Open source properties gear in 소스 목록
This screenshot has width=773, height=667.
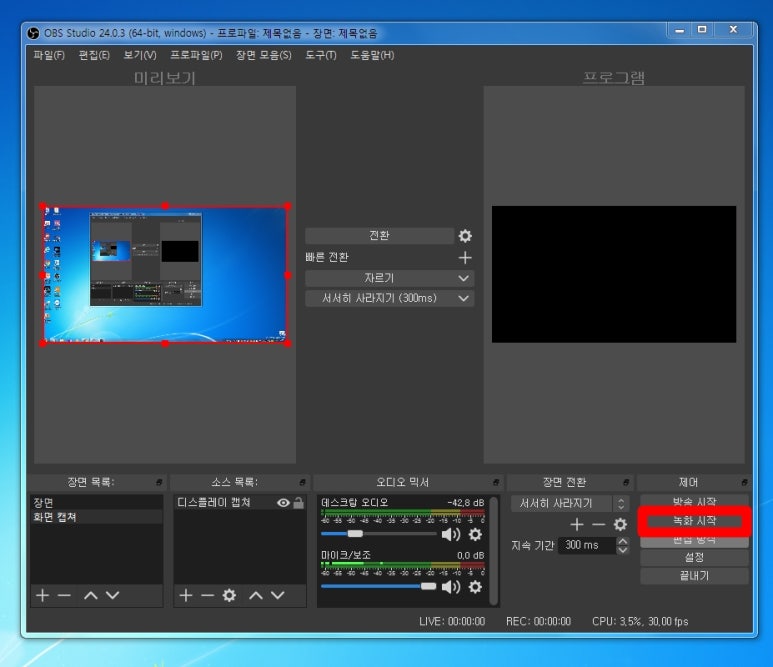pyautogui.click(x=229, y=596)
